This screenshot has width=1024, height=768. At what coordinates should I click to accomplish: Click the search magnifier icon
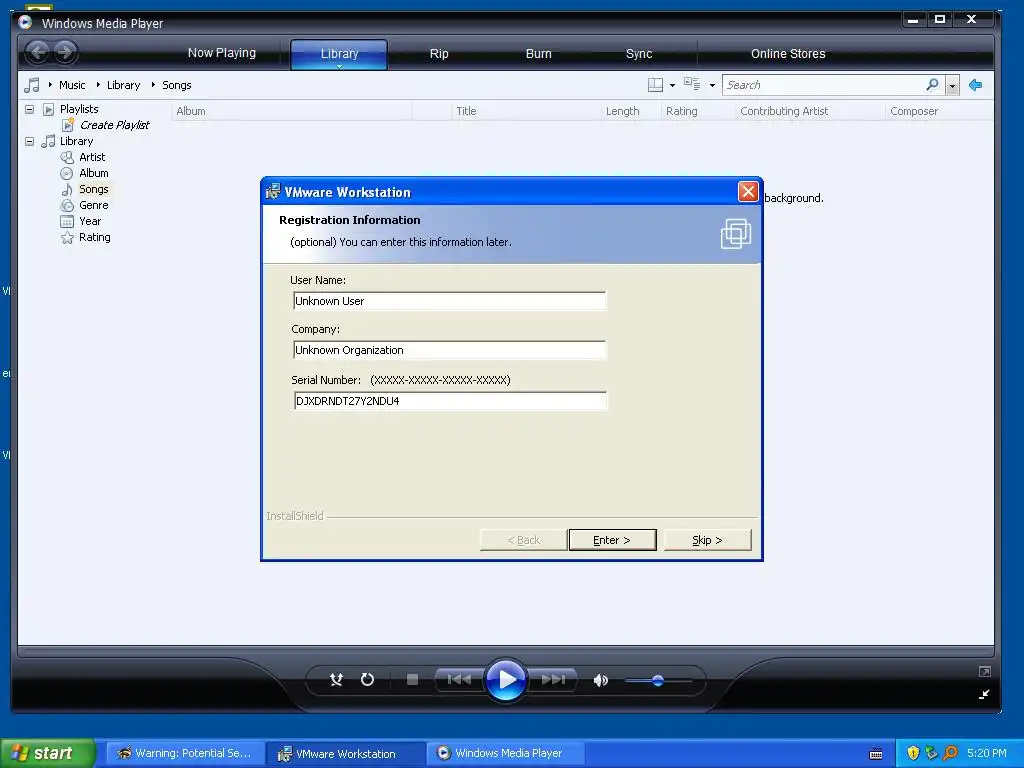[933, 84]
